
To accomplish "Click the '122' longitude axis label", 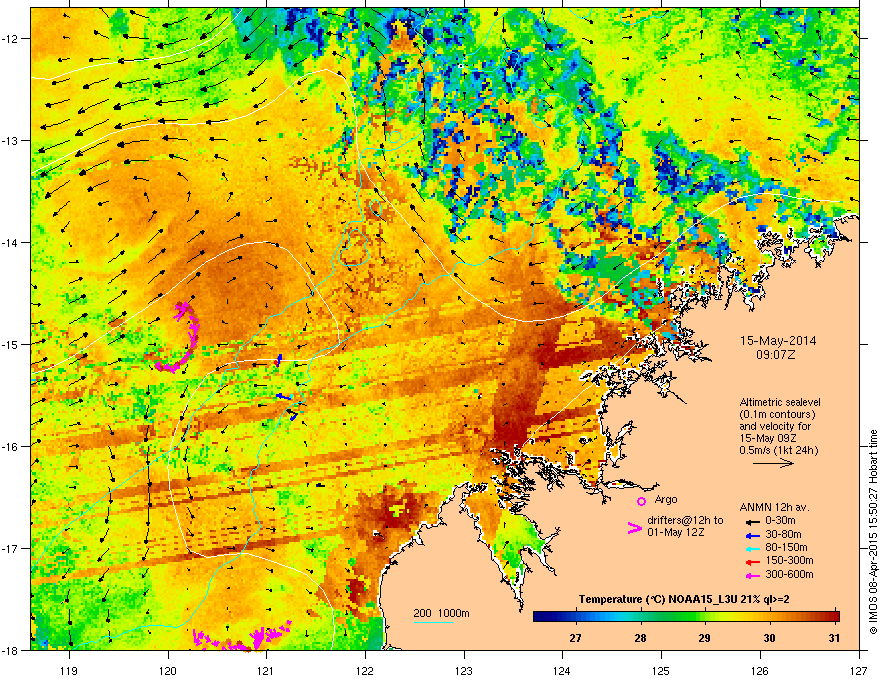I will [x=365, y=670].
